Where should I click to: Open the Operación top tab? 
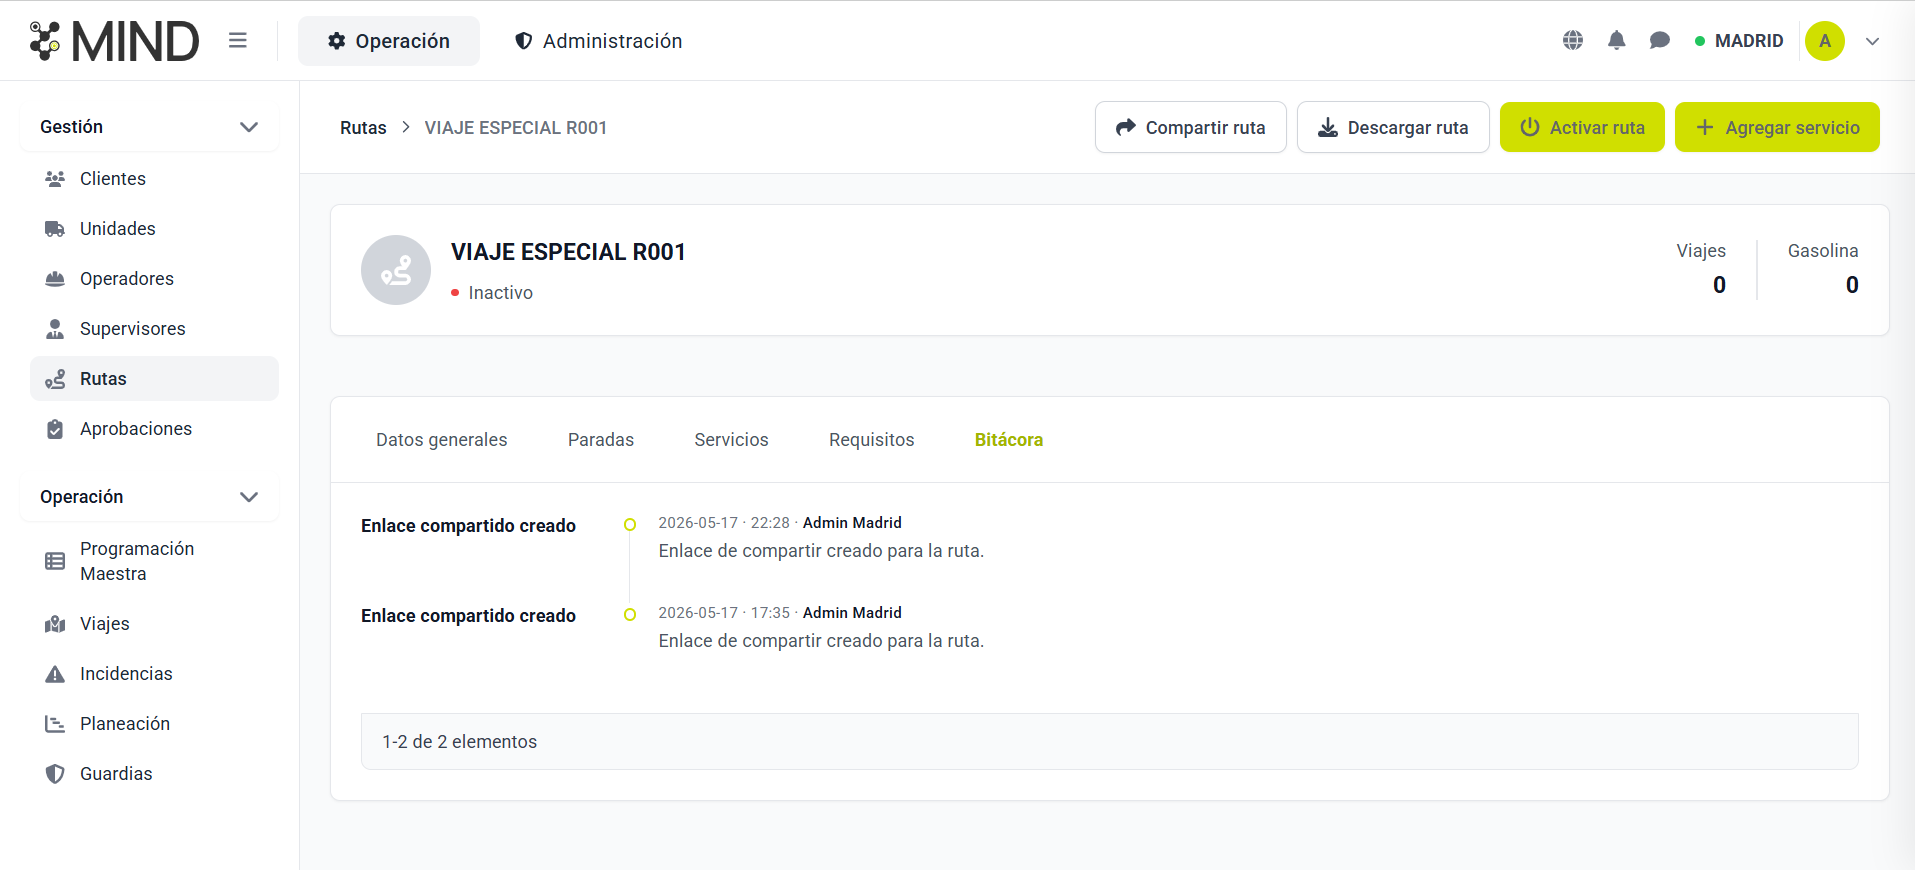pos(389,41)
